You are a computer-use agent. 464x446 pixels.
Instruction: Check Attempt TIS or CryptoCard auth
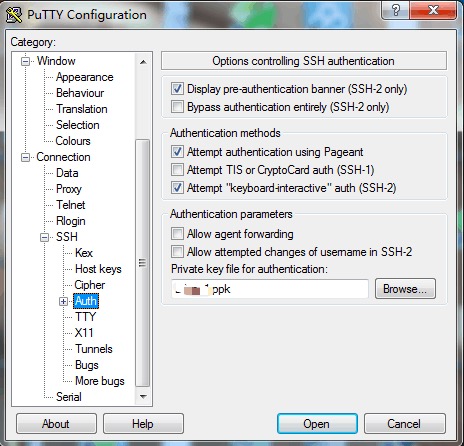pyautogui.click(x=177, y=170)
